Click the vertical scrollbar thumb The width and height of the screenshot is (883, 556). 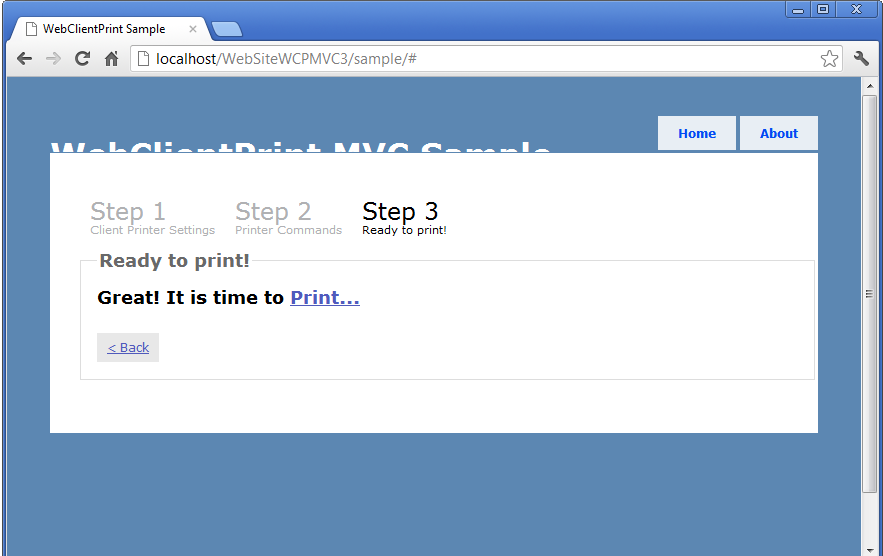869,293
